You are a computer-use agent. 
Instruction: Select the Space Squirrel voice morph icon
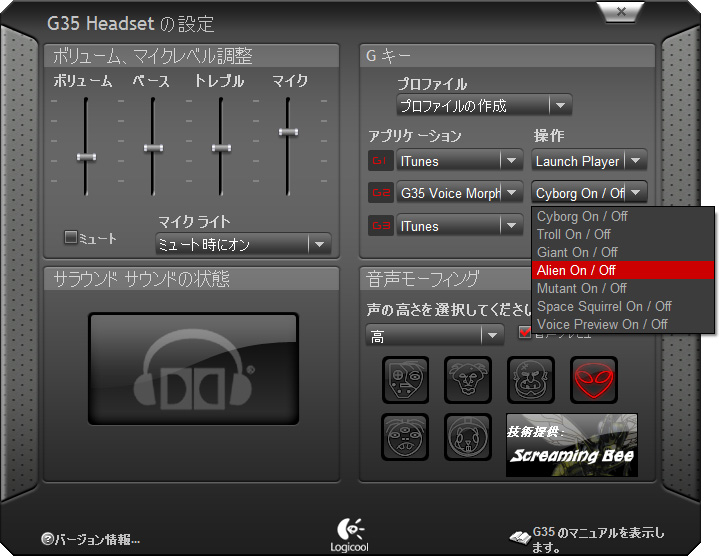tap(468, 437)
